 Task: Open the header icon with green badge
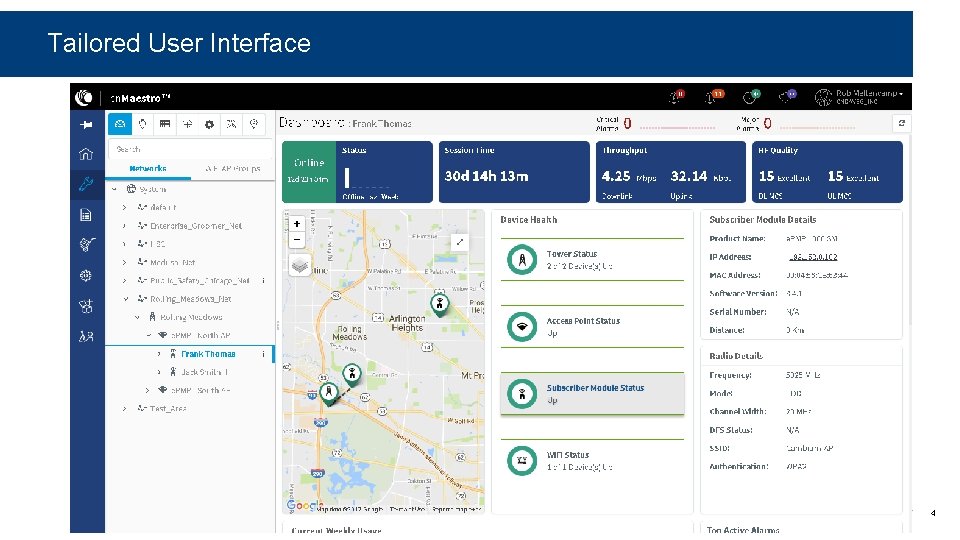click(751, 96)
